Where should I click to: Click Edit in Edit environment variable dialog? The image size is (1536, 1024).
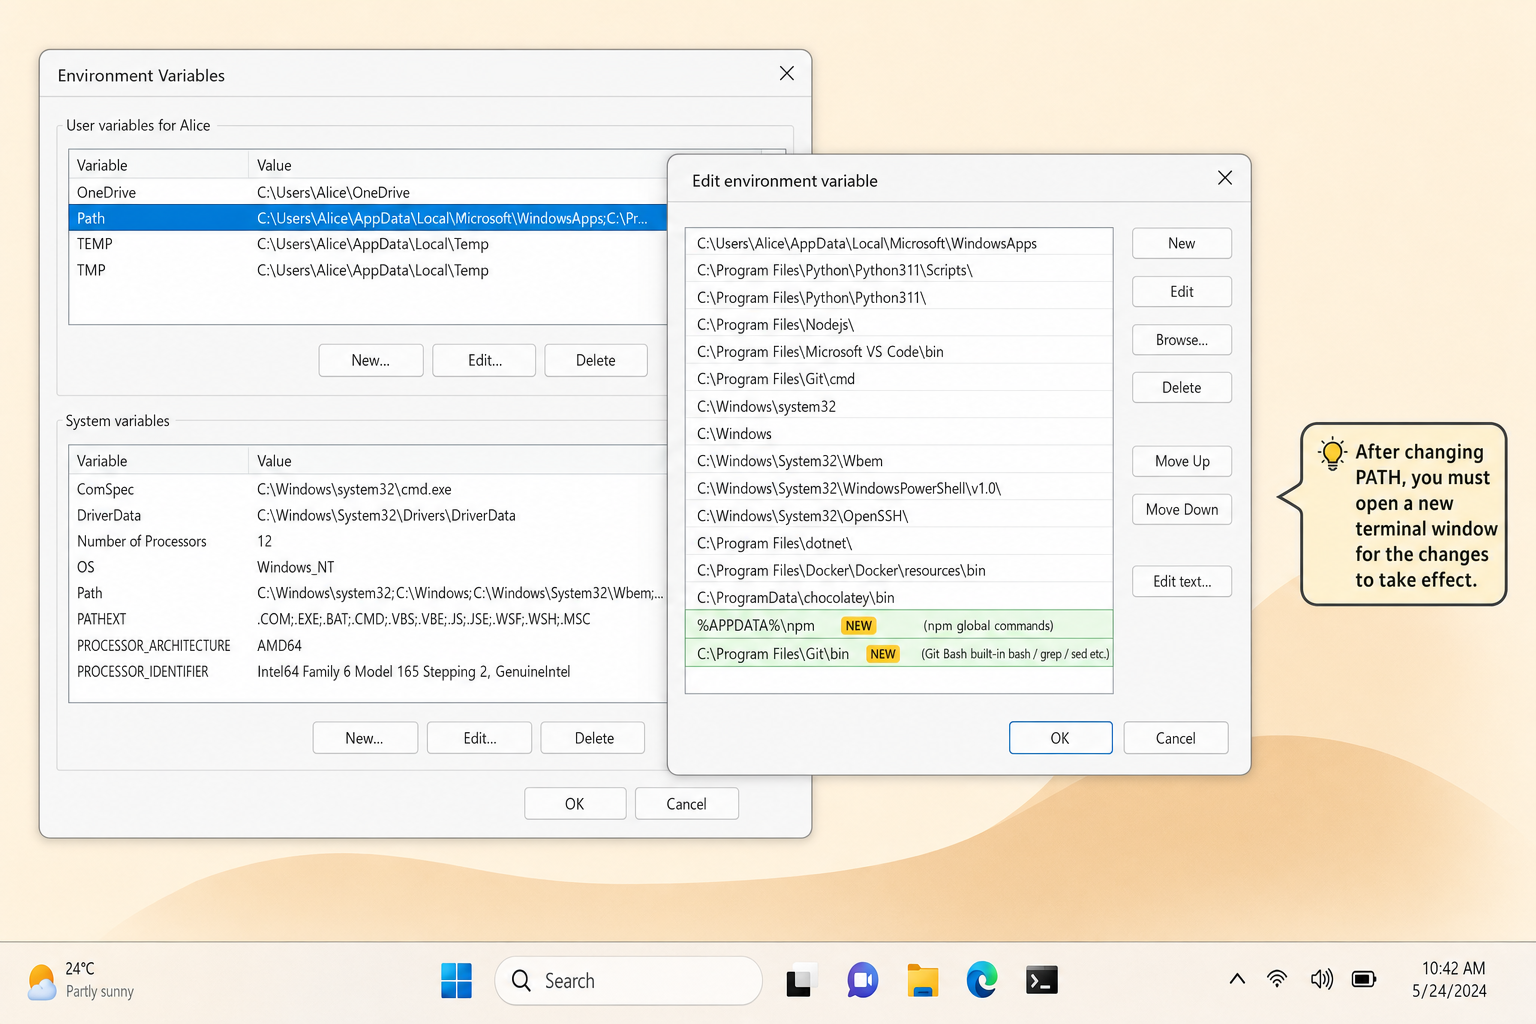coord(1181,291)
